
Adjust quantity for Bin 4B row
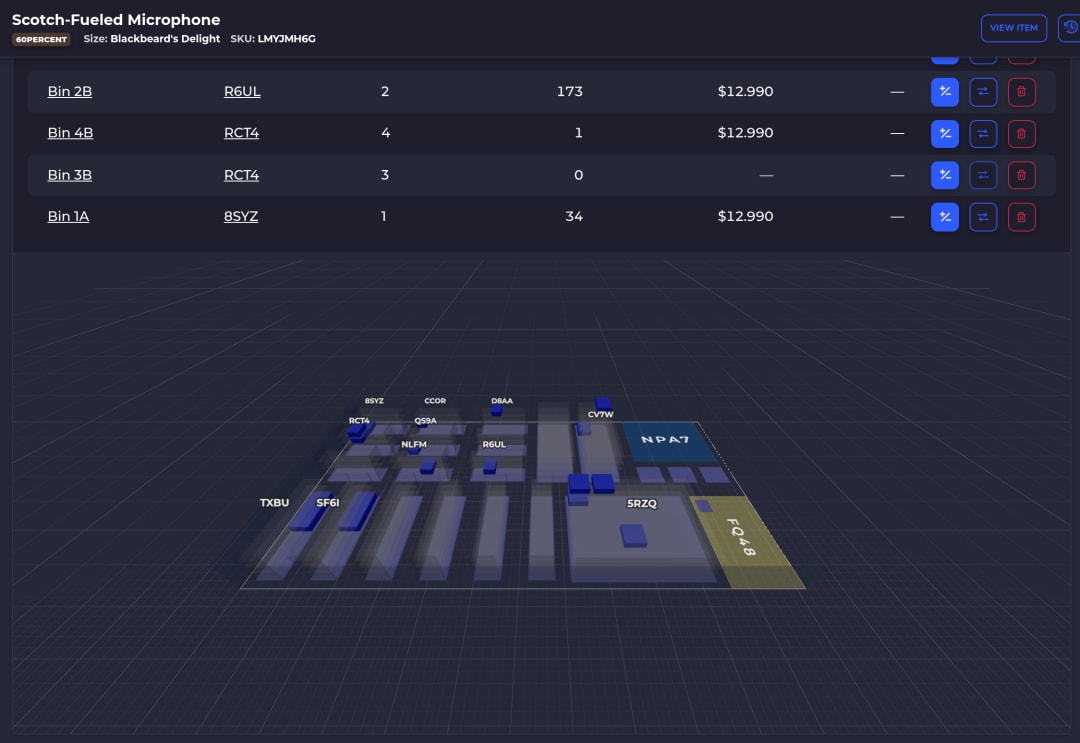944,134
